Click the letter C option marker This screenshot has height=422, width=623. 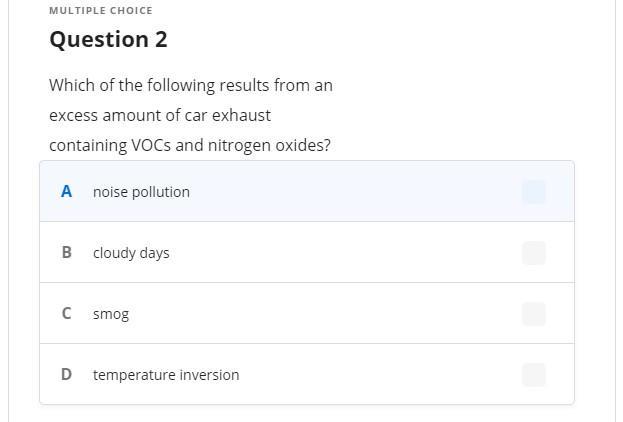pyautogui.click(x=66, y=314)
